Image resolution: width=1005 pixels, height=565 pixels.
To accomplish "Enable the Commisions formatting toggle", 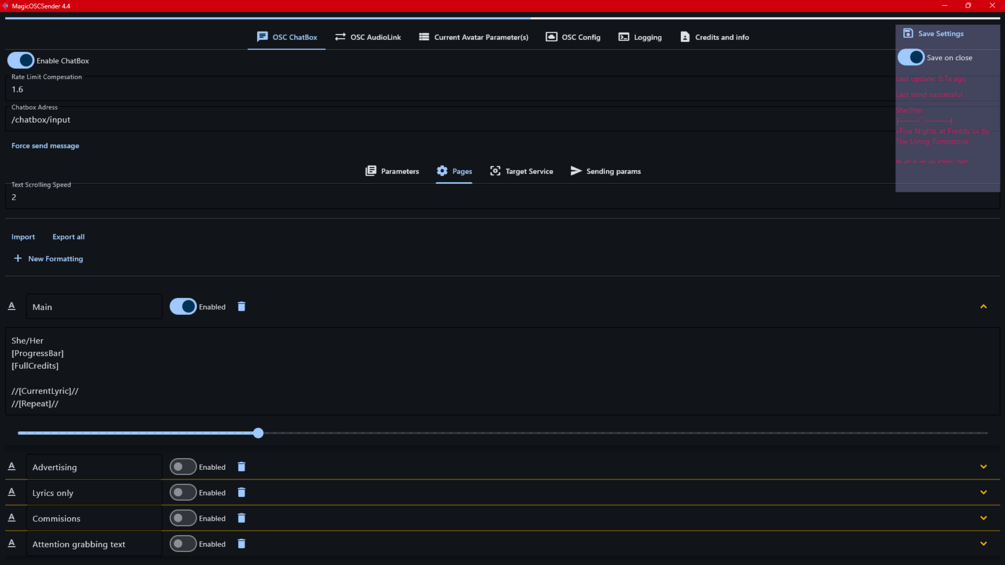I will (183, 518).
